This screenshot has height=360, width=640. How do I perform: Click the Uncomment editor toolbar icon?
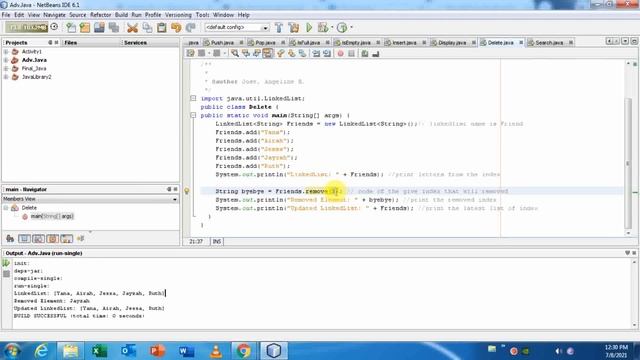pyautogui.click(x=376, y=53)
